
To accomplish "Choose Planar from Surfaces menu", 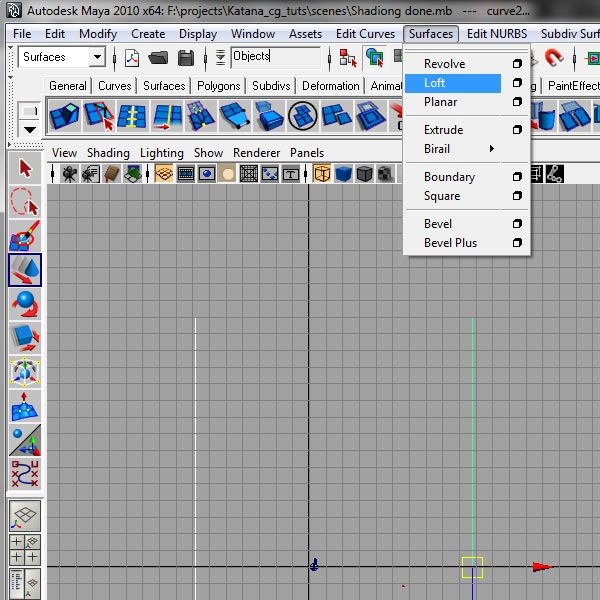I will pyautogui.click(x=440, y=102).
